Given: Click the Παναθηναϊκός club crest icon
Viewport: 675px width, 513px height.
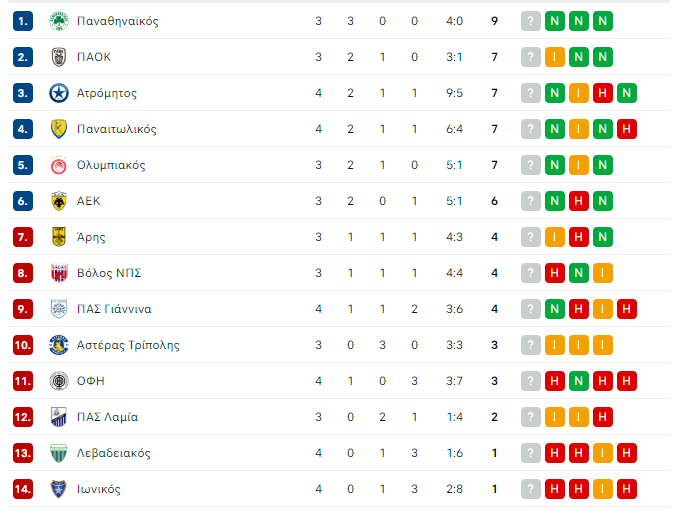Looking at the screenshot, I should tap(59, 21).
